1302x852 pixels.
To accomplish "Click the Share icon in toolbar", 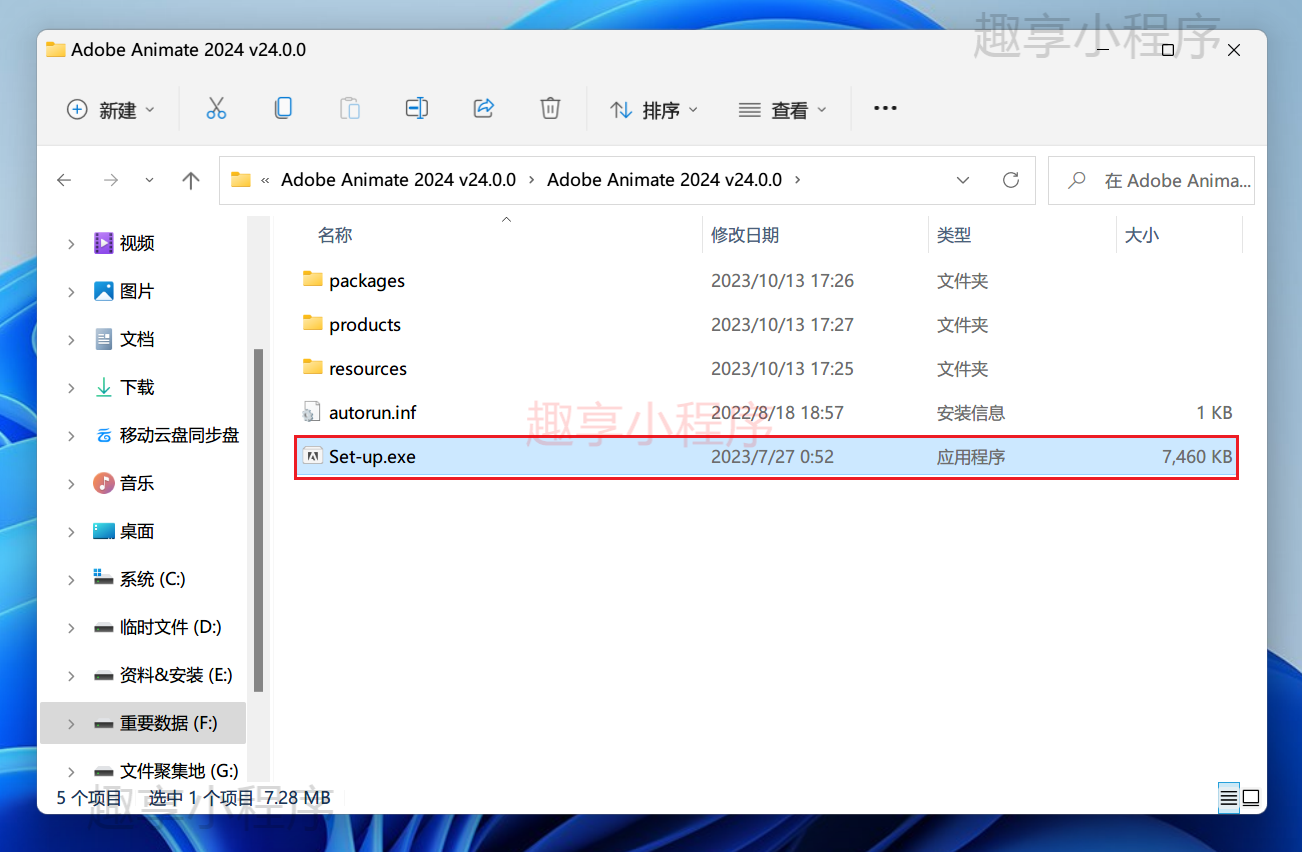I will point(484,108).
